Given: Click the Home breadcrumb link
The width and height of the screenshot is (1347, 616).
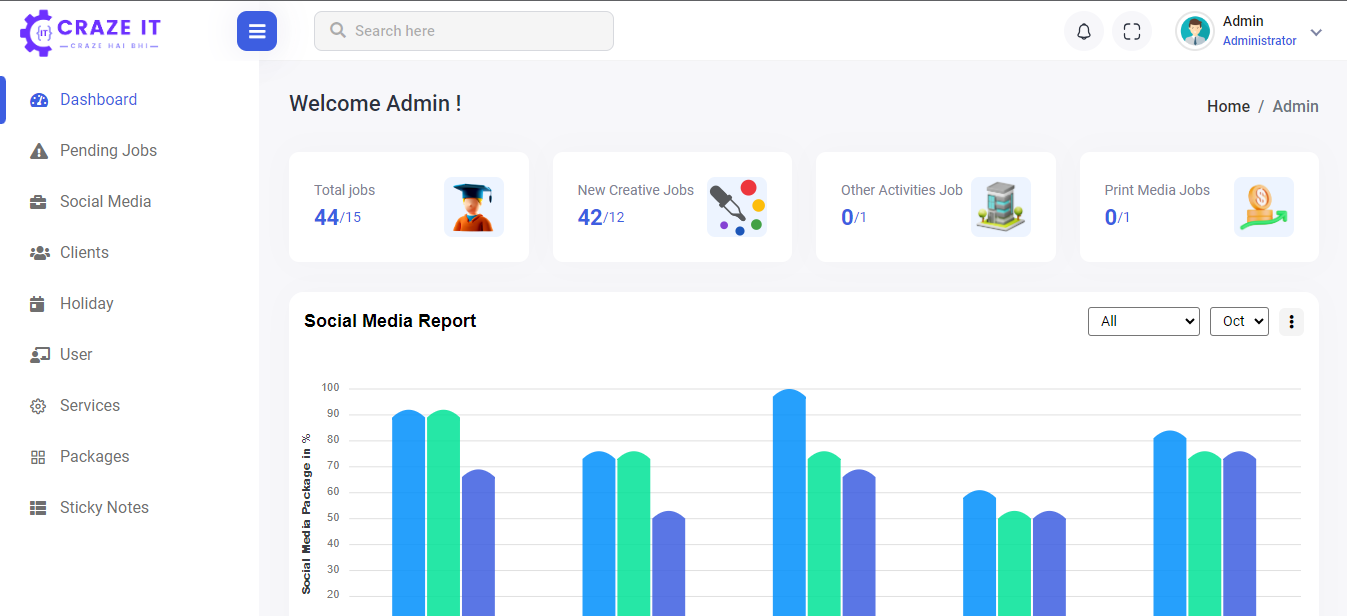Looking at the screenshot, I should pos(1228,107).
